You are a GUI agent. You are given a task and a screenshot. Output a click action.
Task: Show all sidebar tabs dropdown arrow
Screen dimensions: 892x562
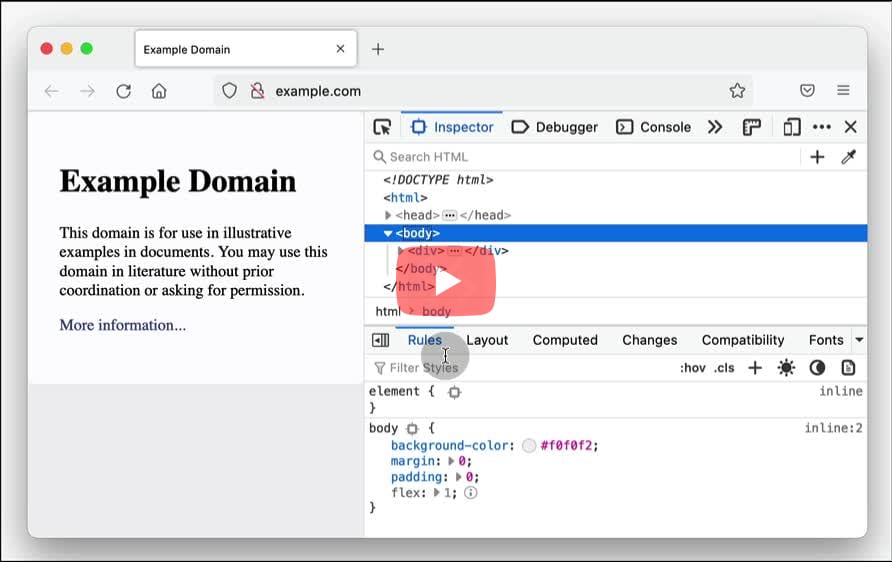pyautogui.click(x=859, y=340)
